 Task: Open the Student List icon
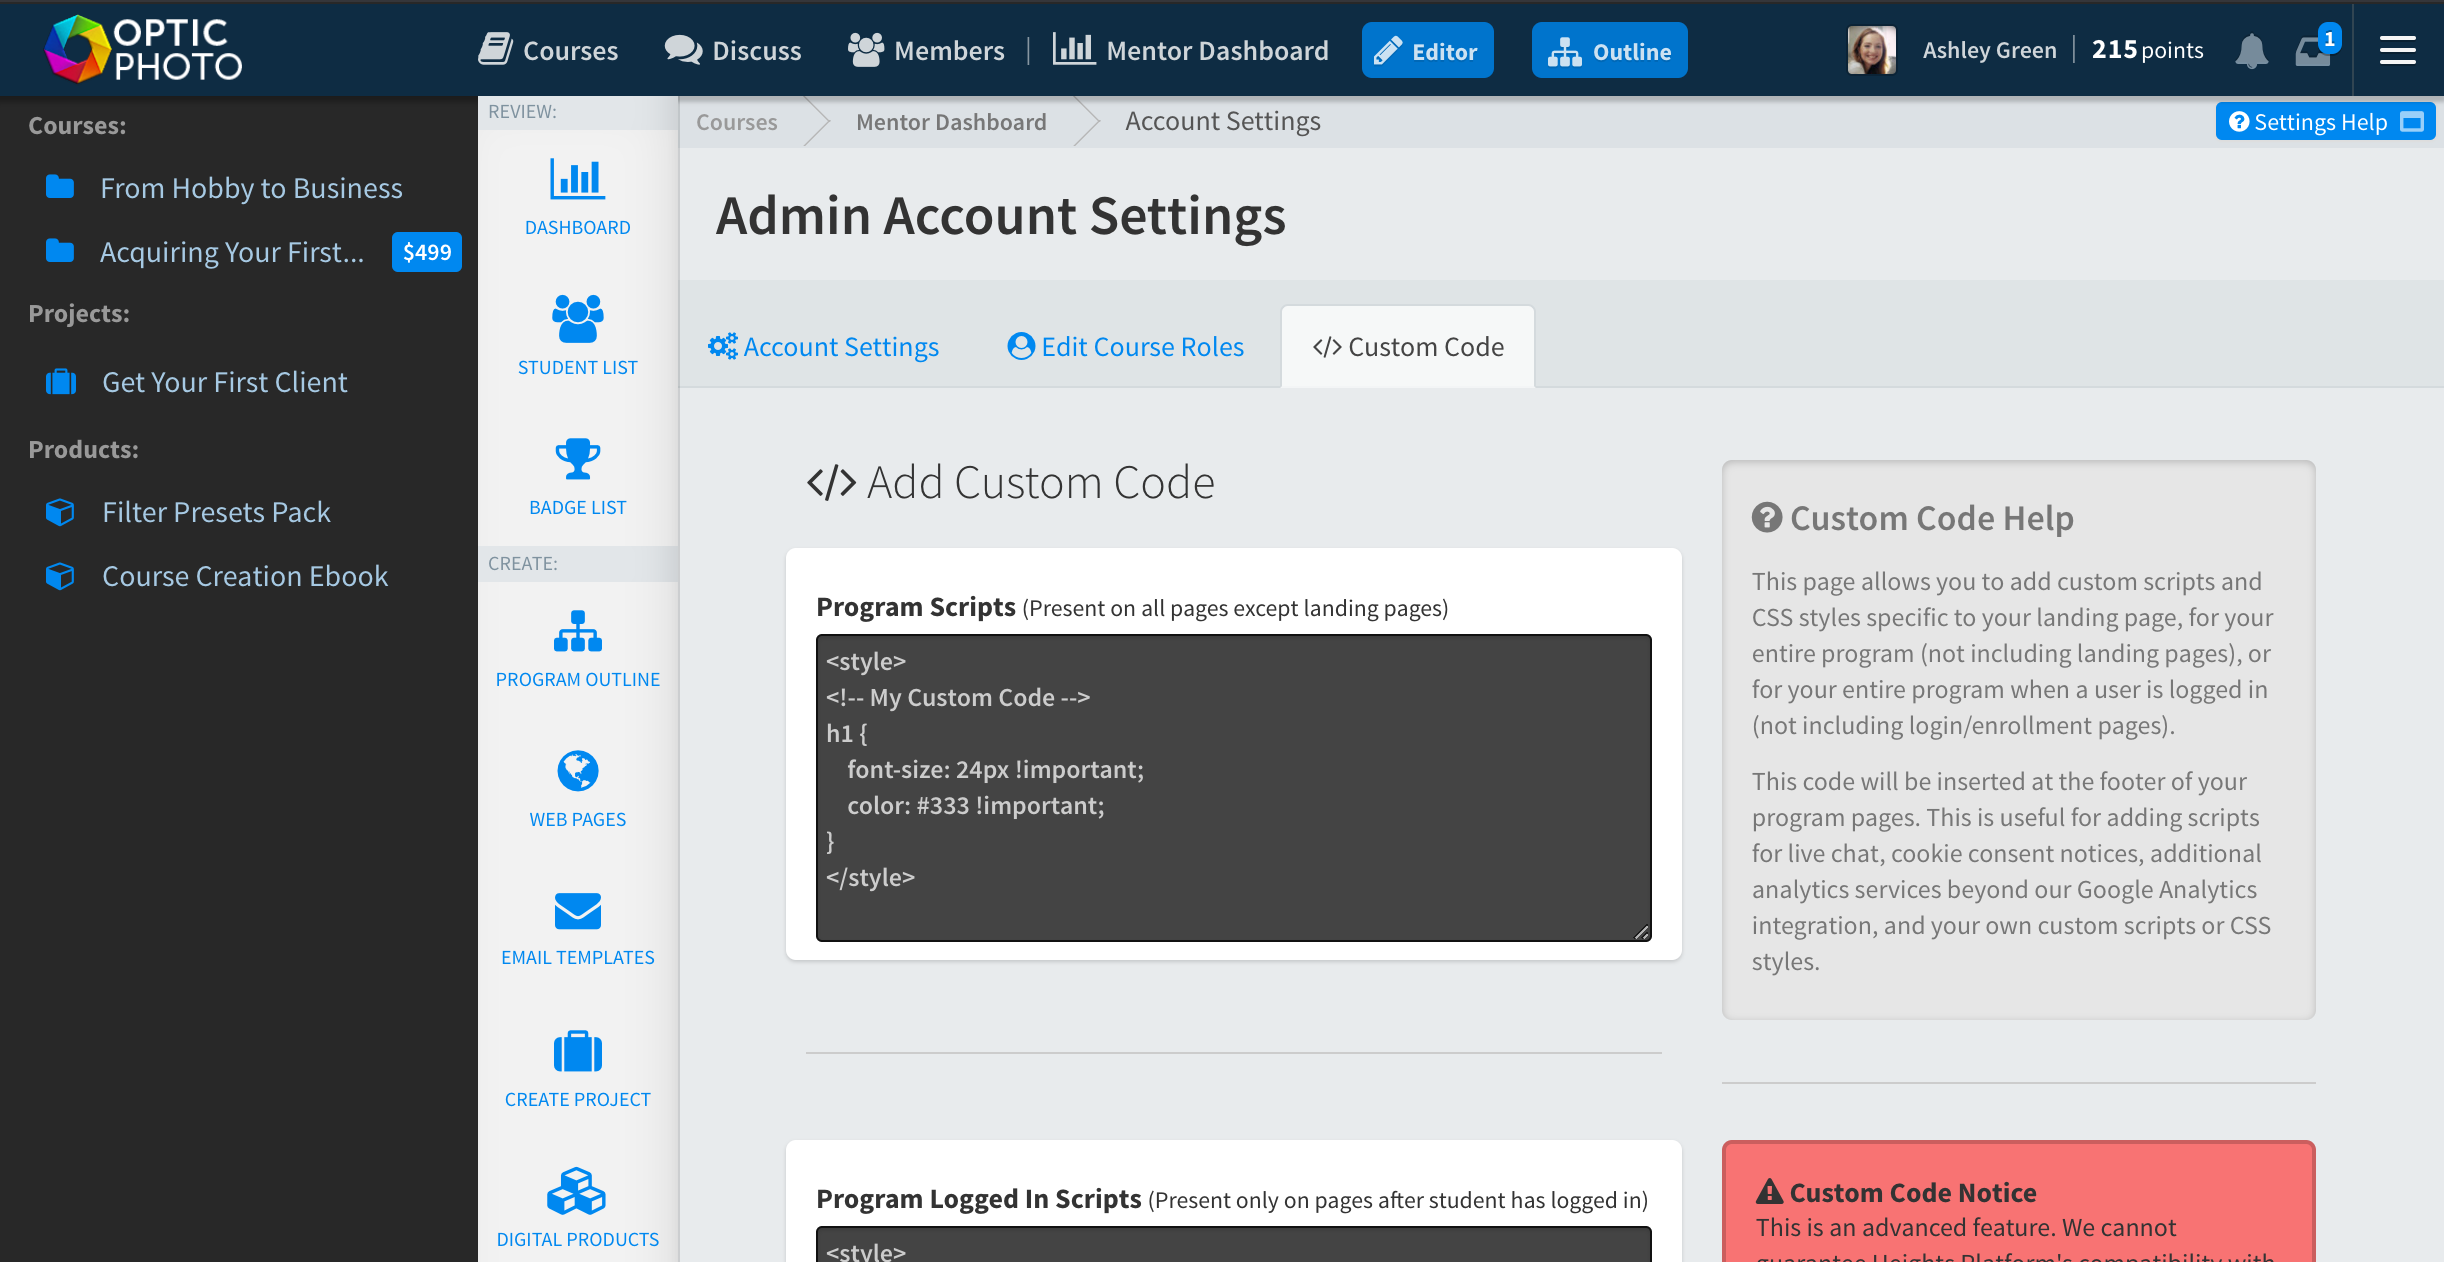click(x=577, y=320)
